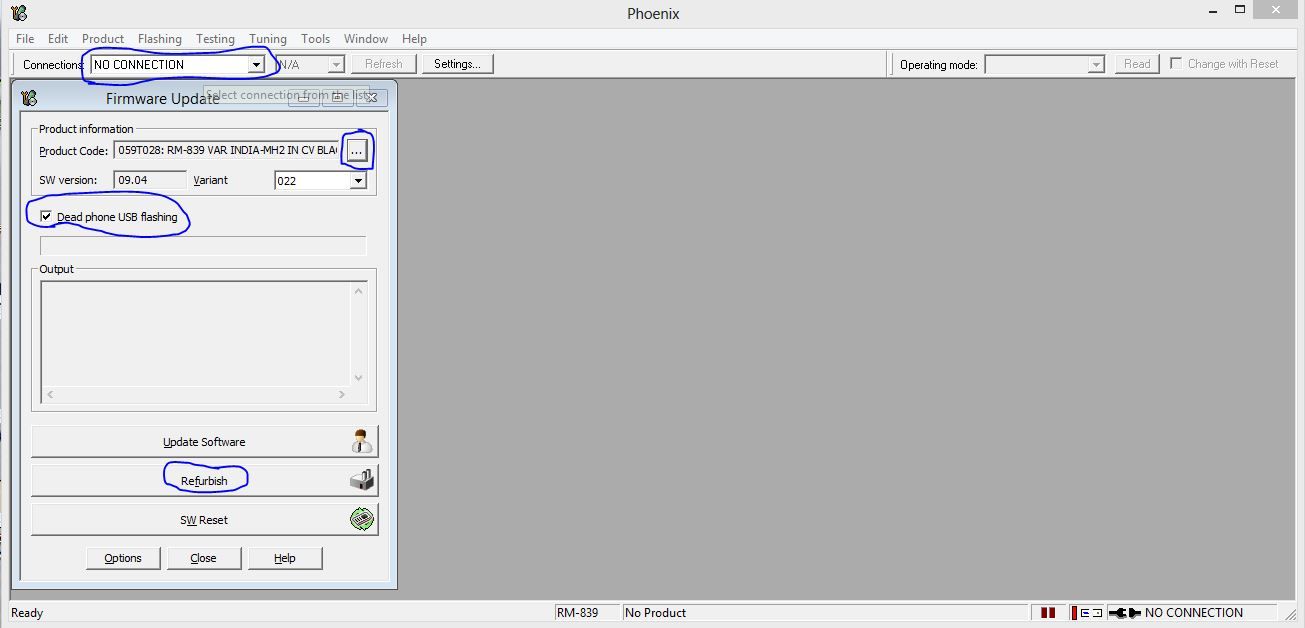Open the Flashing menu
Viewport: 1305px width, 628px height.
(160, 39)
